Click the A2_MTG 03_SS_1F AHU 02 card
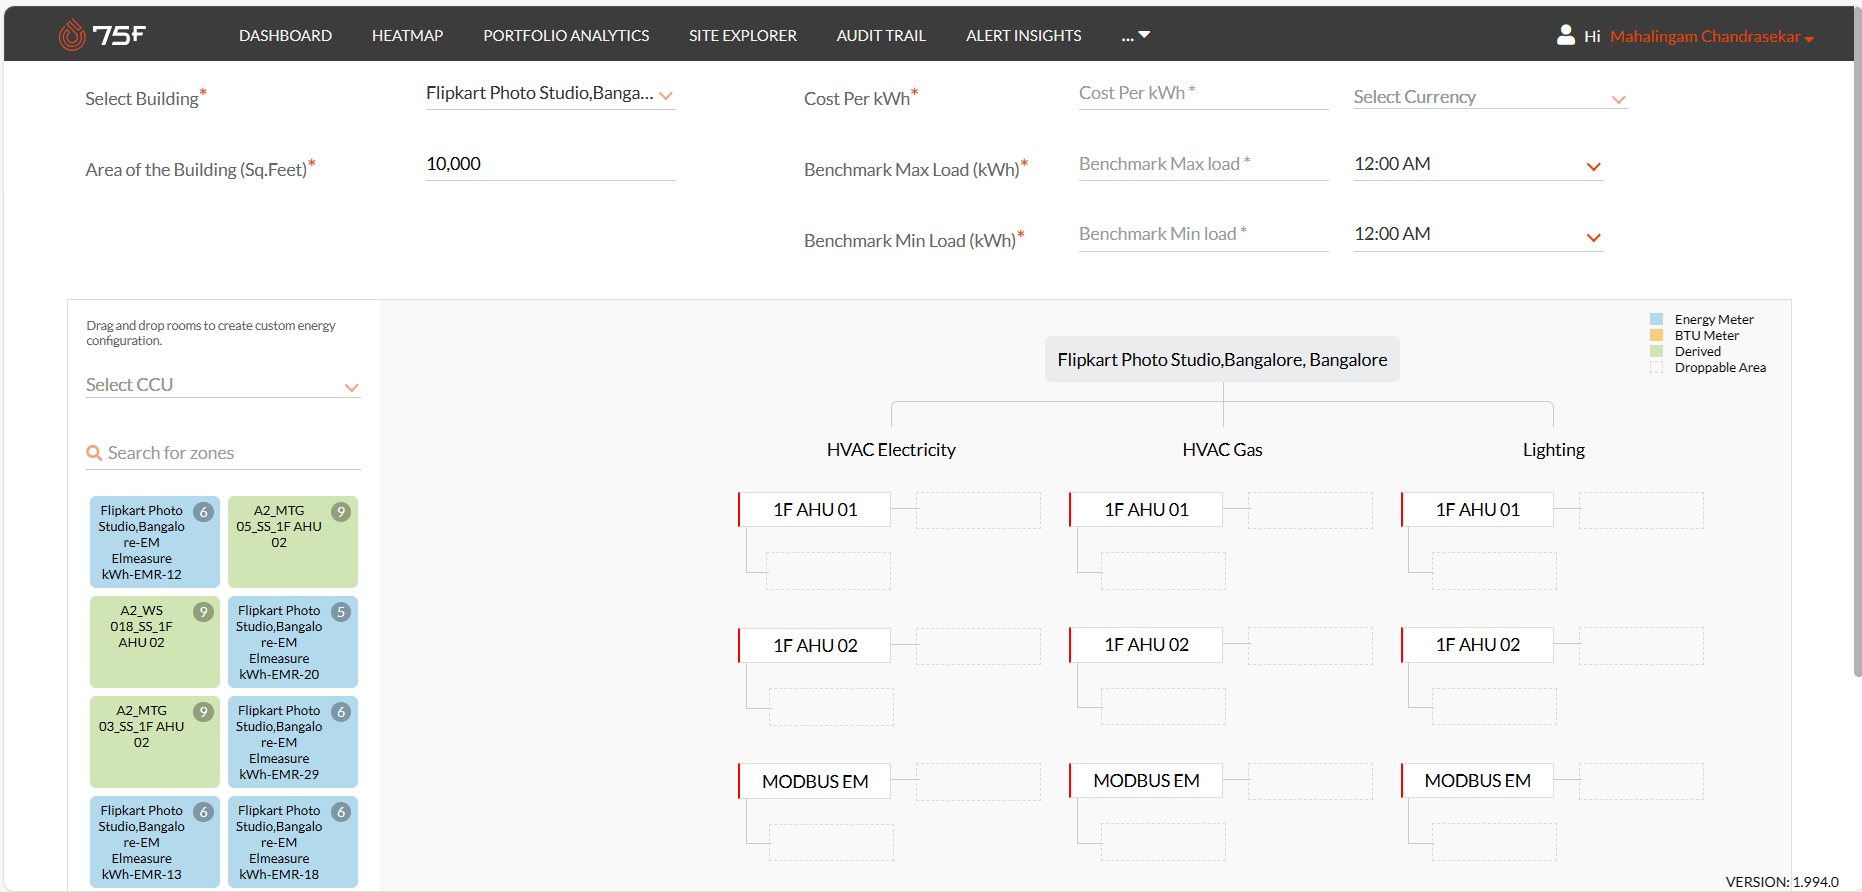The image size is (1862, 892). pyautogui.click(x=155, y=742)
